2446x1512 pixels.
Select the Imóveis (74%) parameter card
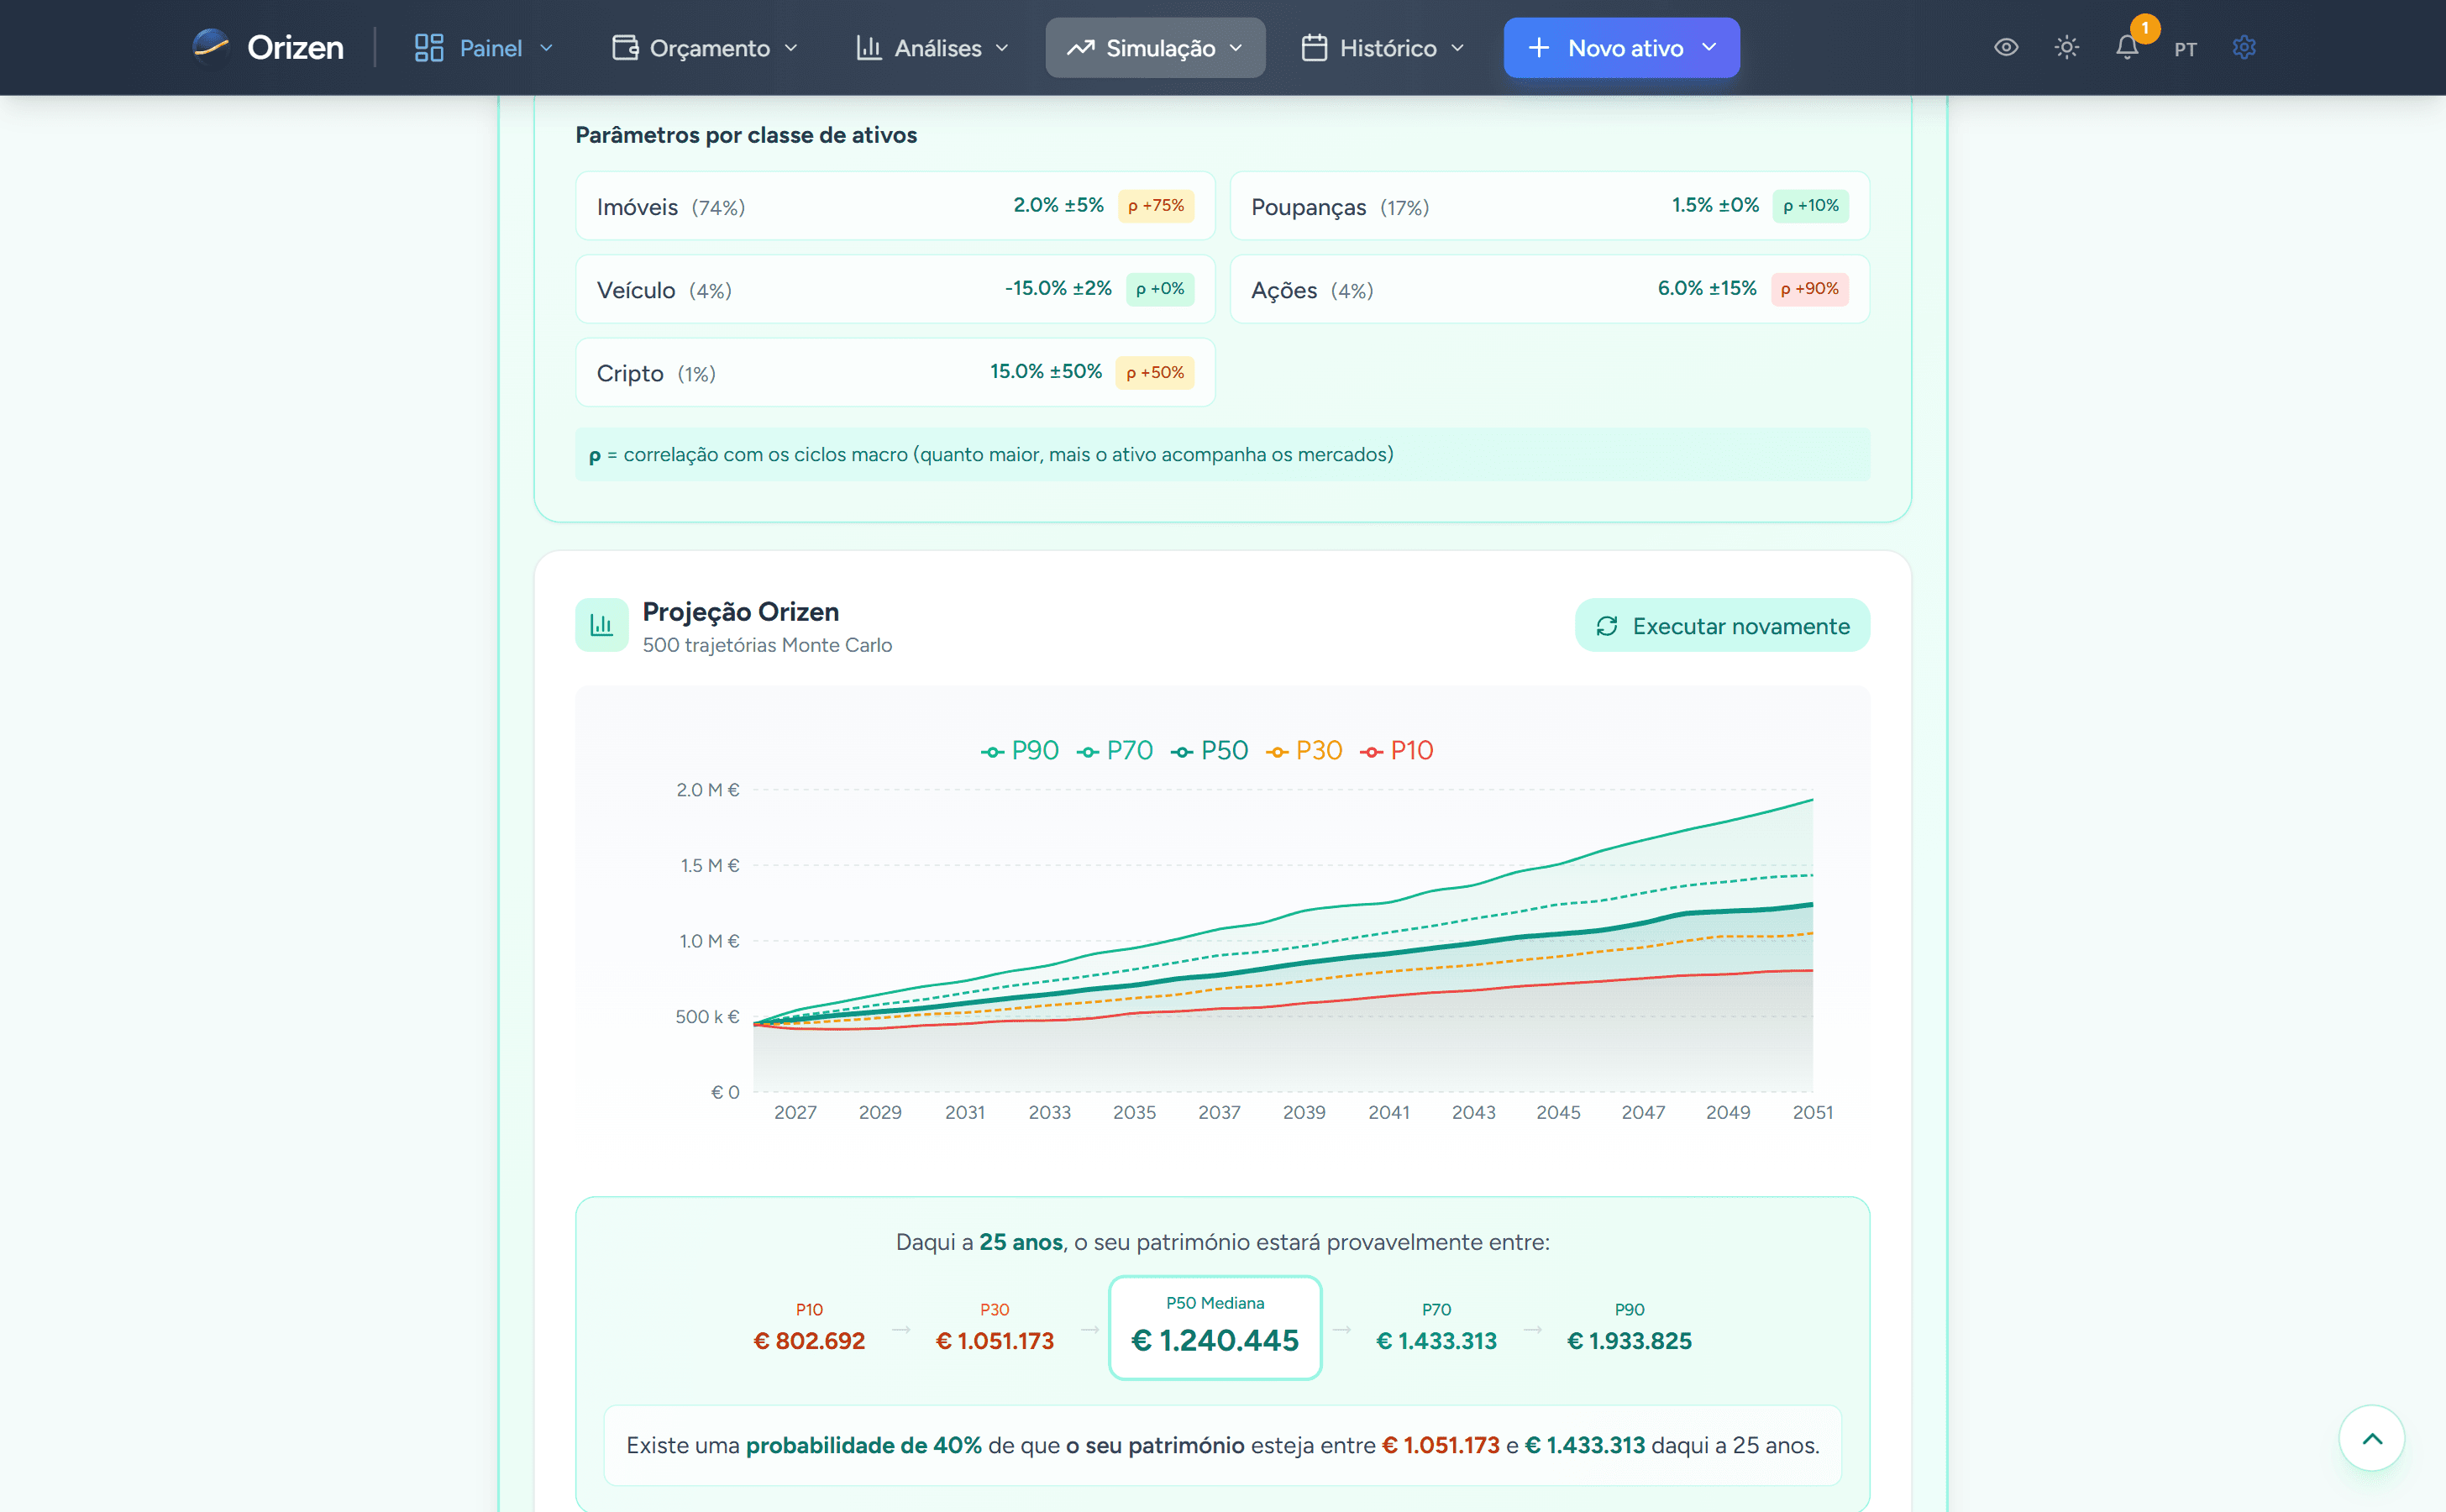coord(895,206)
